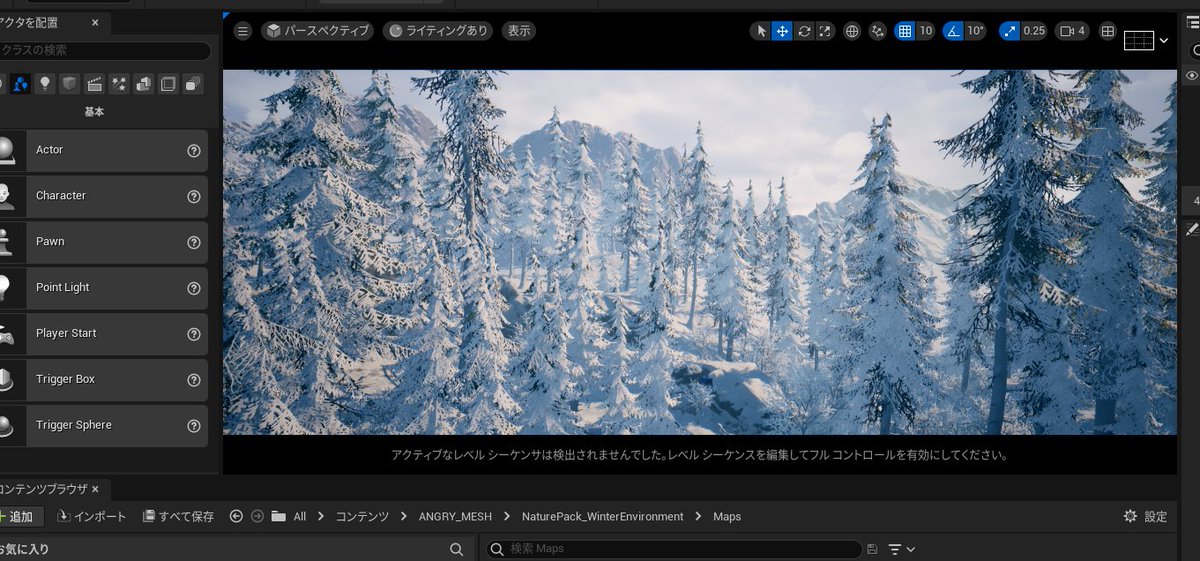The width and height of the screenshot is (1200, 561).
Task: Select the Player Start item
Action: click(104, 334)
